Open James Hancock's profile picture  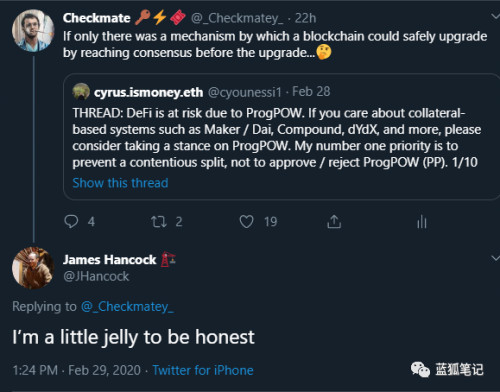click(x=33, y=268)
